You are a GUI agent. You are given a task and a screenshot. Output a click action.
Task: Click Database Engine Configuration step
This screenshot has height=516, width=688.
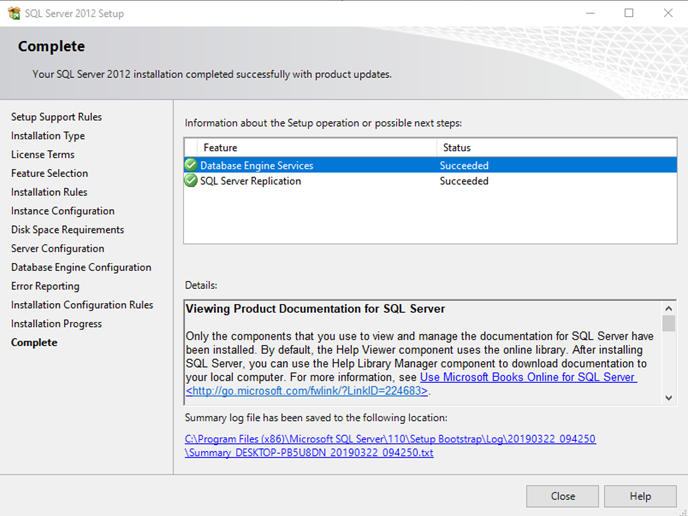tap(81, 267)
